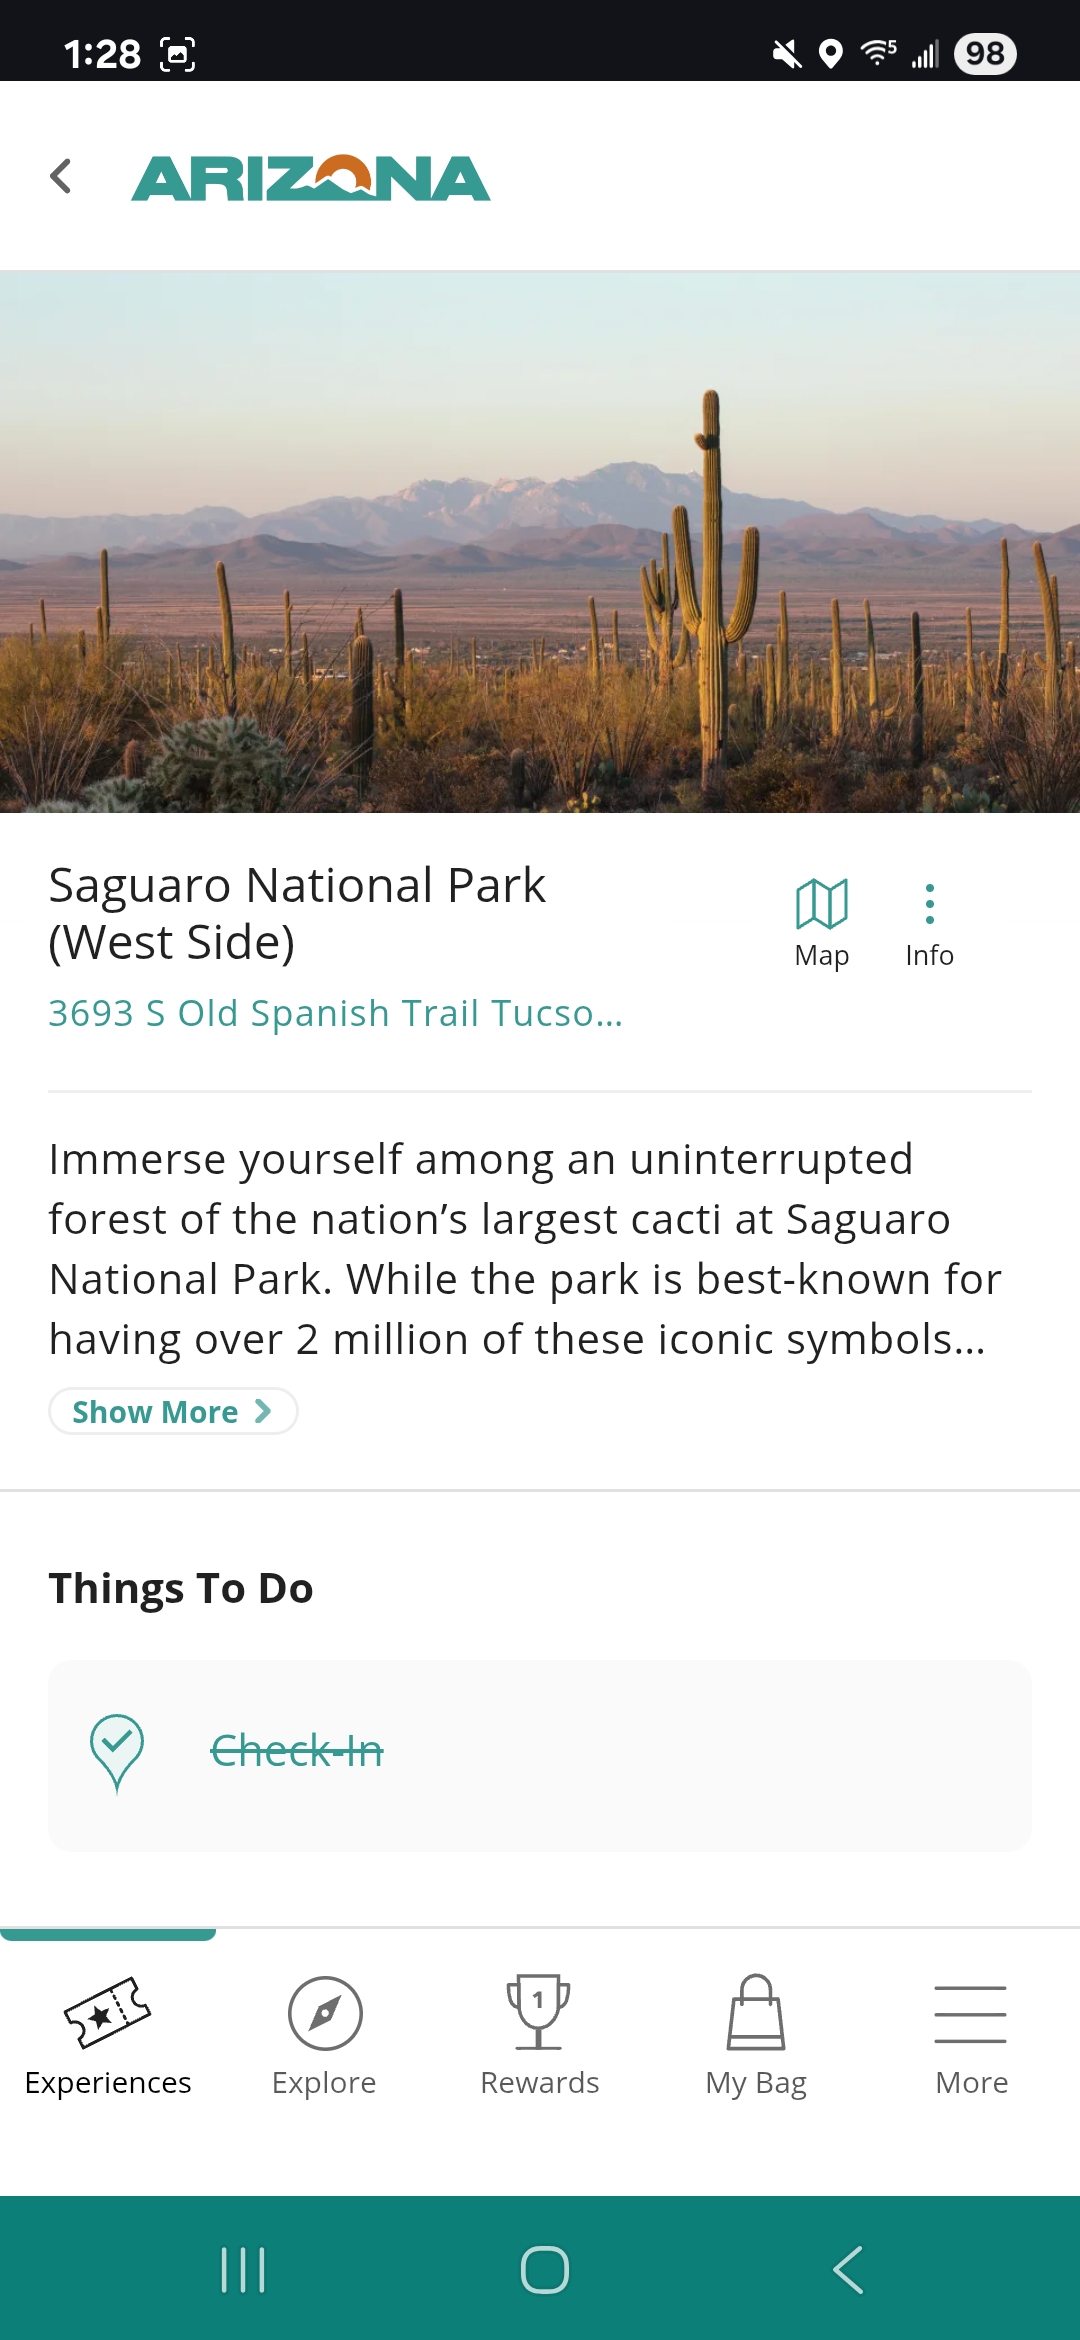Image resolution: width=1080 pixels, height=2340 pixels.
Task: Tap the park description paragraph
Action: click(526, 1249)
